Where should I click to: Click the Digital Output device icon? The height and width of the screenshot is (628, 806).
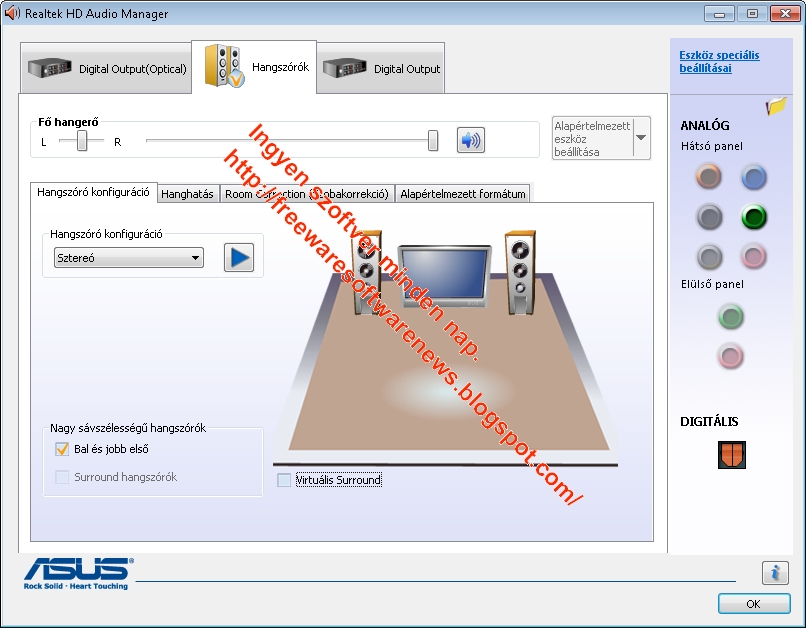[344, 68]
